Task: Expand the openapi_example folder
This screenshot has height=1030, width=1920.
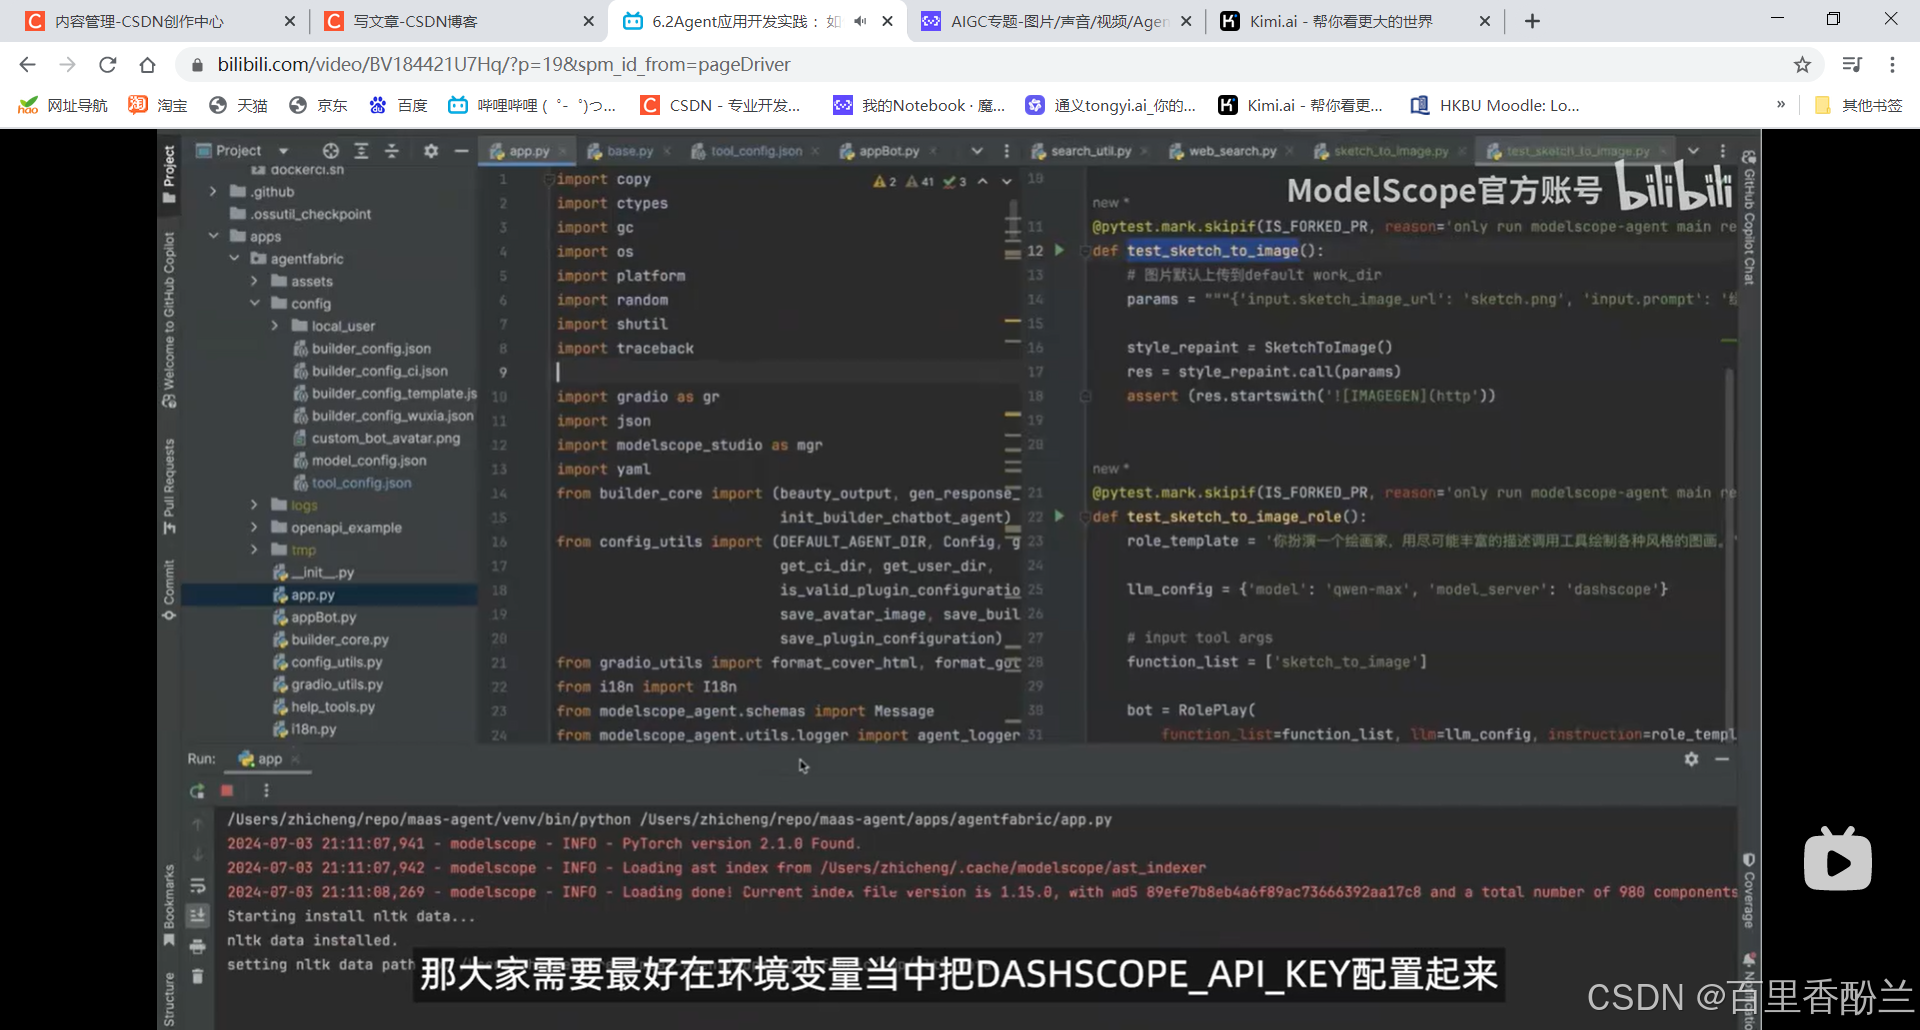Action: (x=254, y=528)
